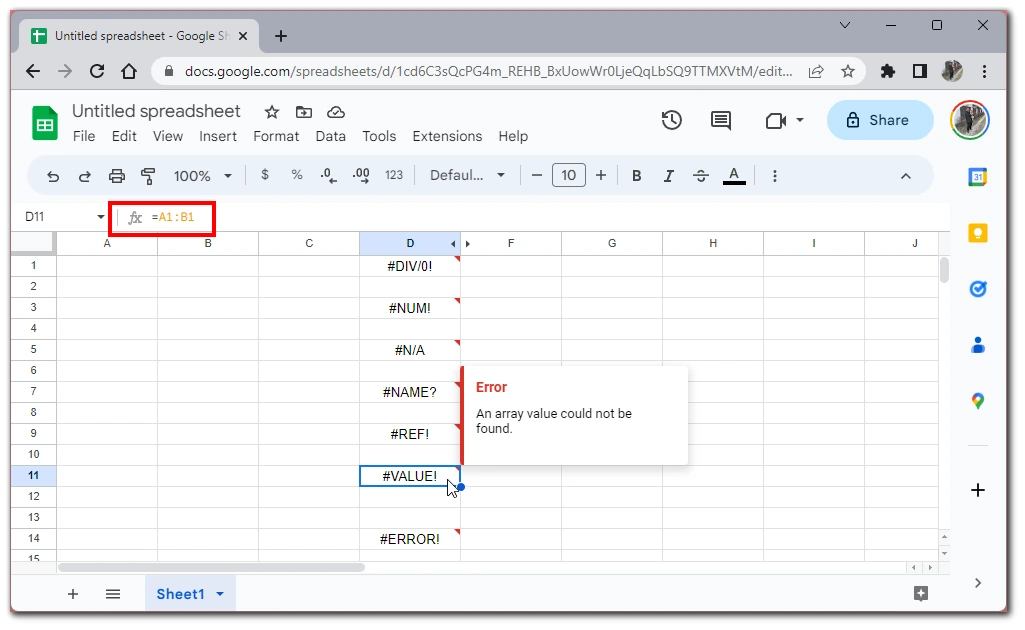Open the Default font dropdown

[x=467, y=176]
